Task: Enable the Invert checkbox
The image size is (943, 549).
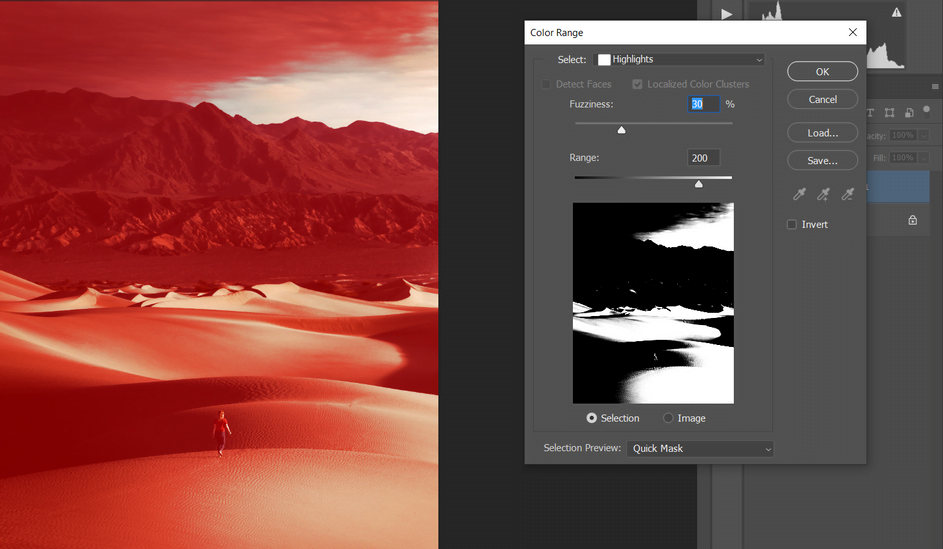Action: [792, 225]
